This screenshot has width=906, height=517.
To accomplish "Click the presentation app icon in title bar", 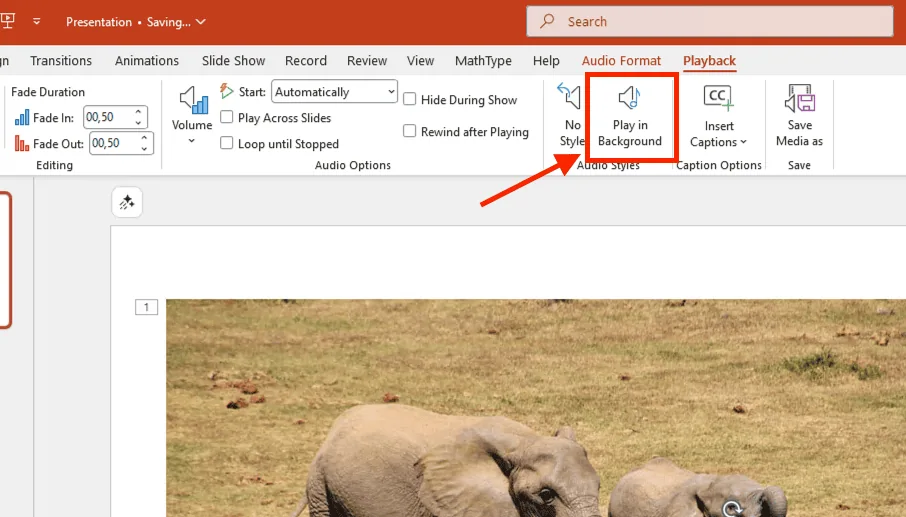I will (x=7, y=21).
